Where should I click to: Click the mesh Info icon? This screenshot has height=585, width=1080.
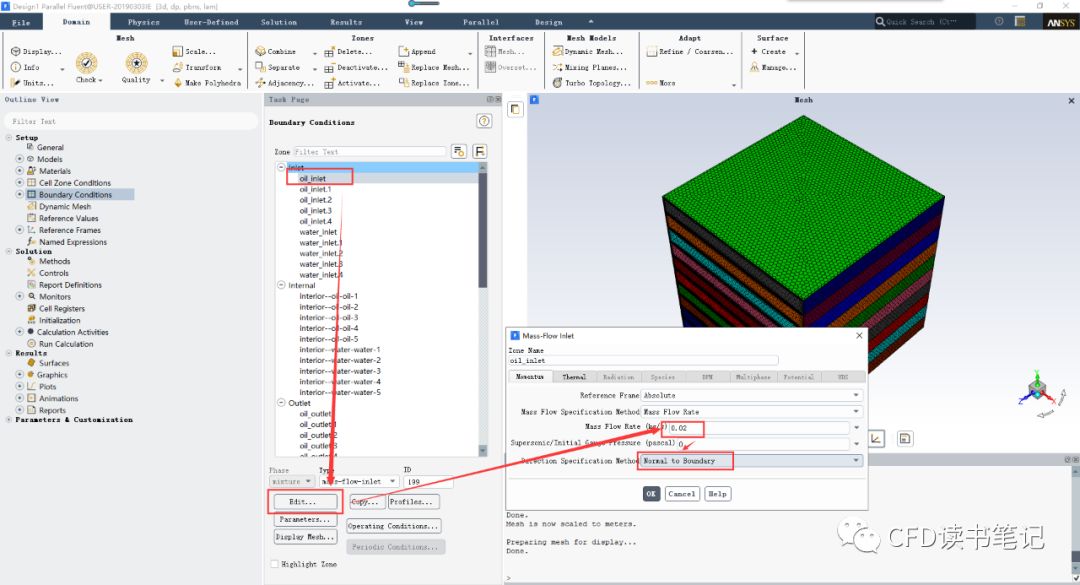point(16,68)
